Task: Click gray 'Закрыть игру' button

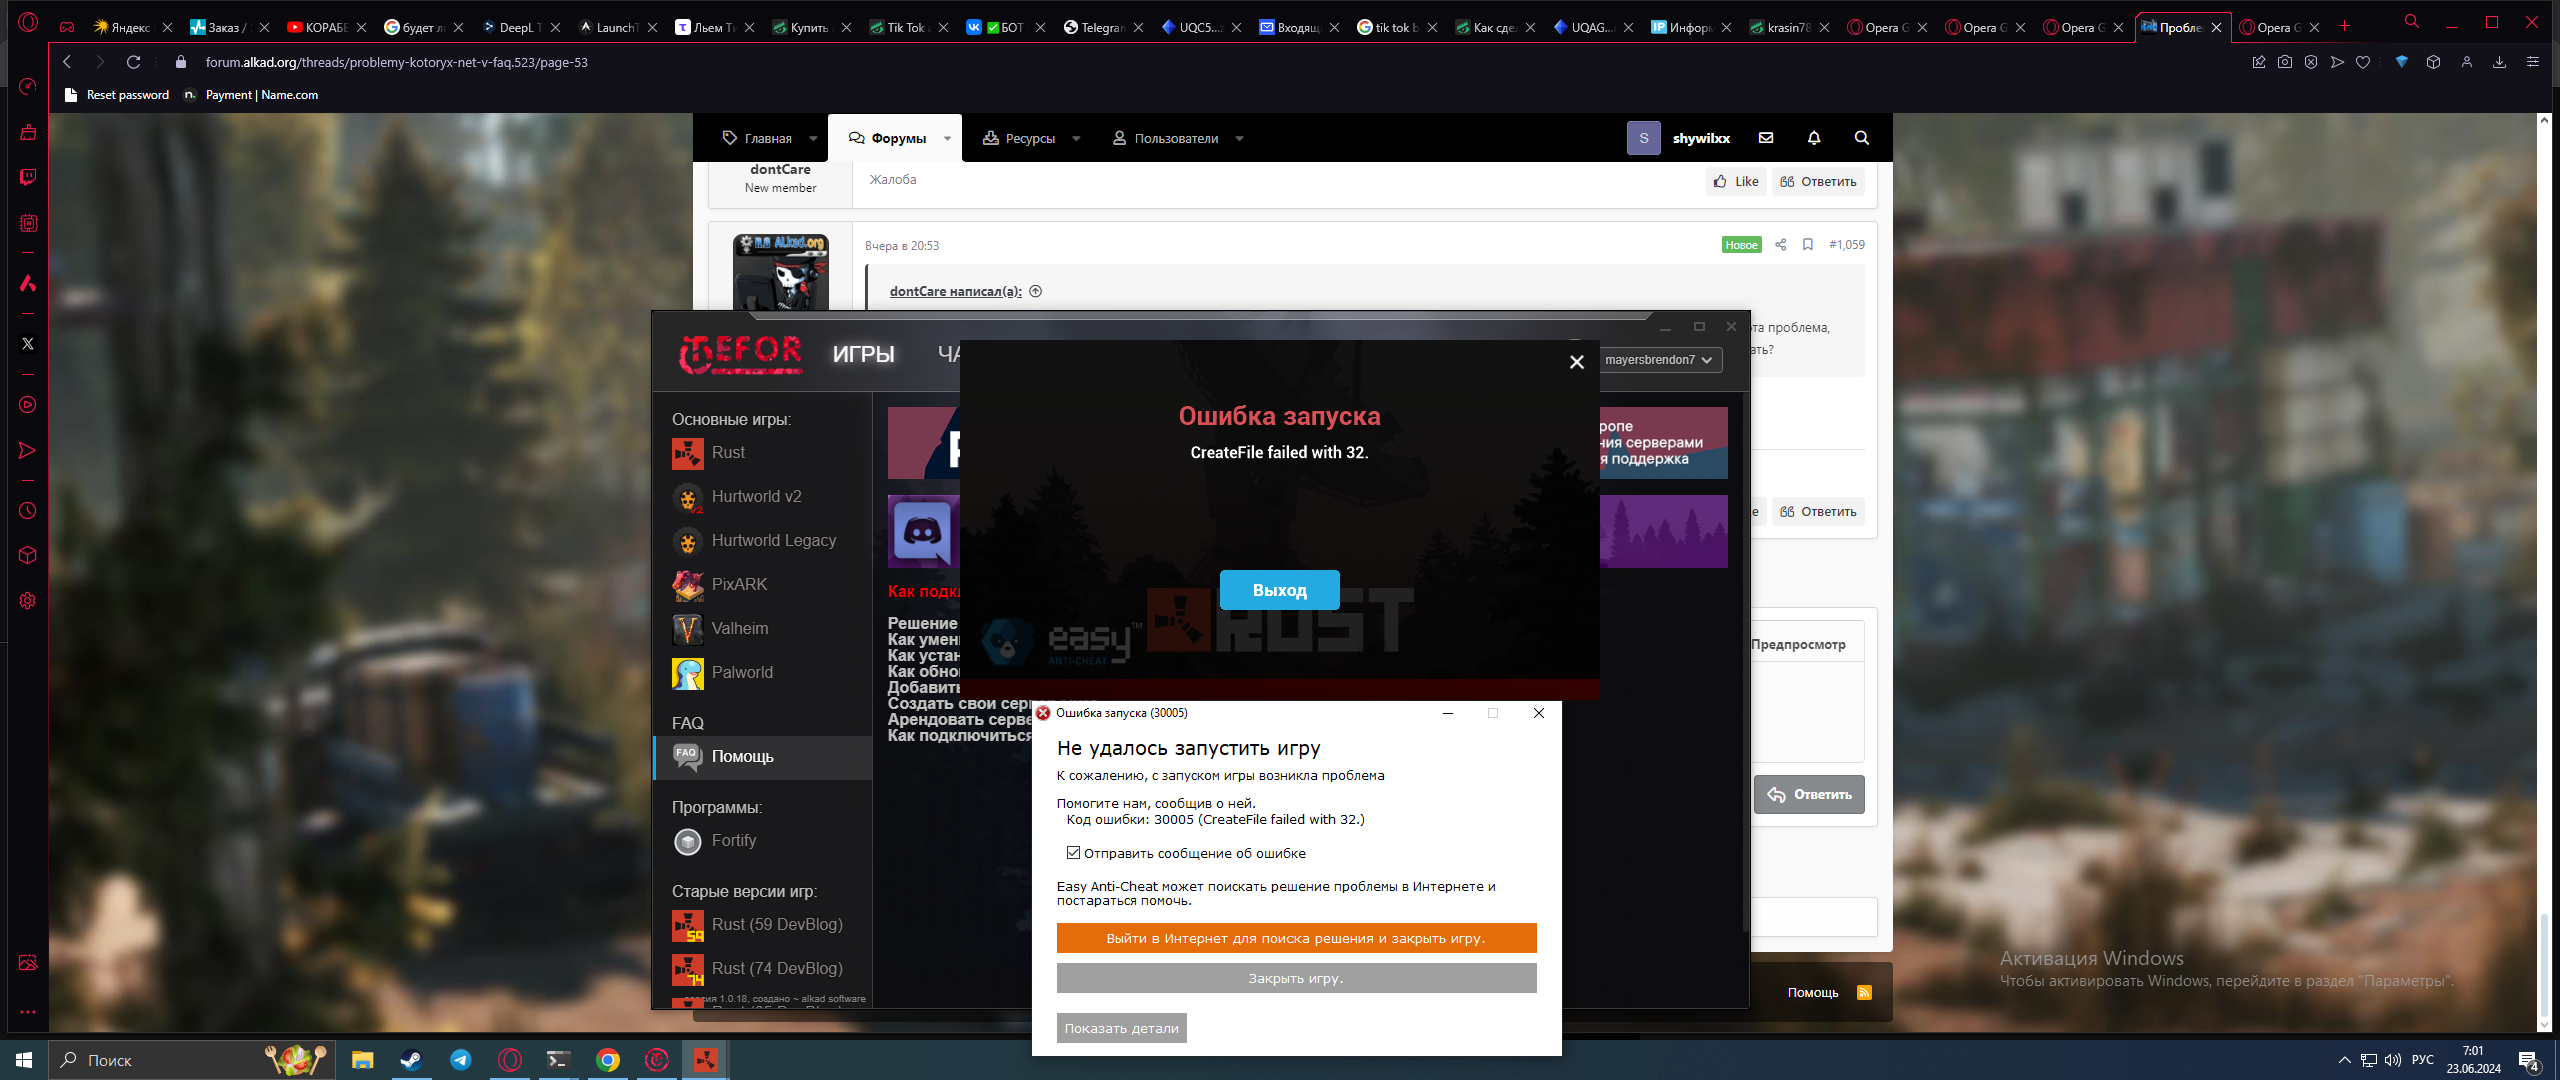Action: [1295, 978]
